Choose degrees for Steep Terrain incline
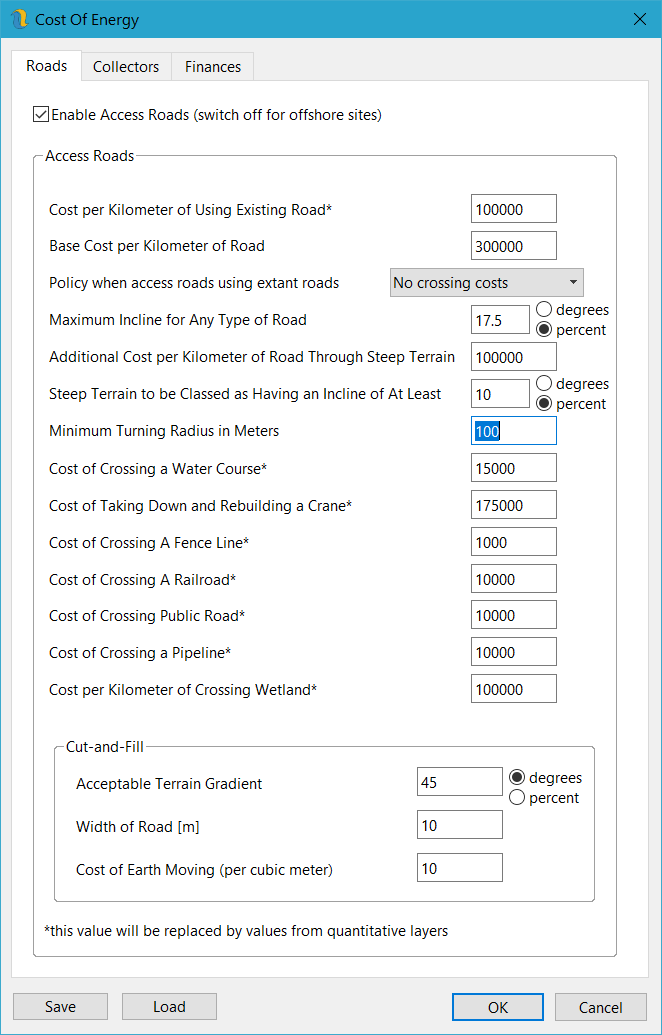The image size is (662, 1035). pos(545,384)
